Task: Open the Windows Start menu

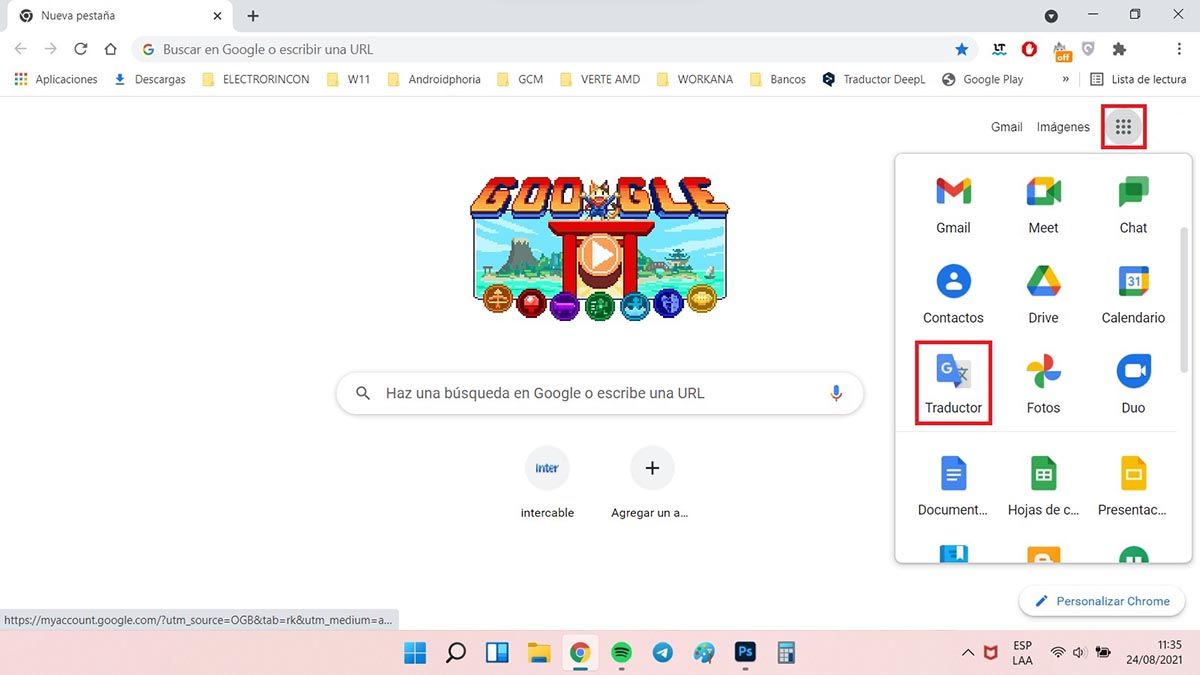Action: (414, 653)
